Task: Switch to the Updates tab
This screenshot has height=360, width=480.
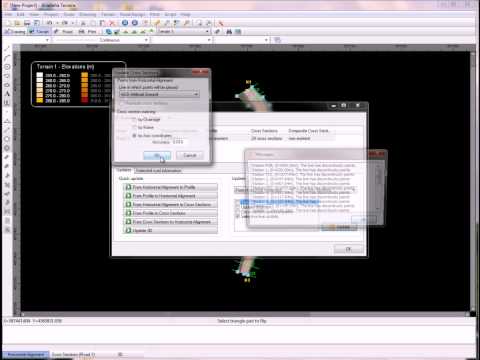Action: (124, 170)
